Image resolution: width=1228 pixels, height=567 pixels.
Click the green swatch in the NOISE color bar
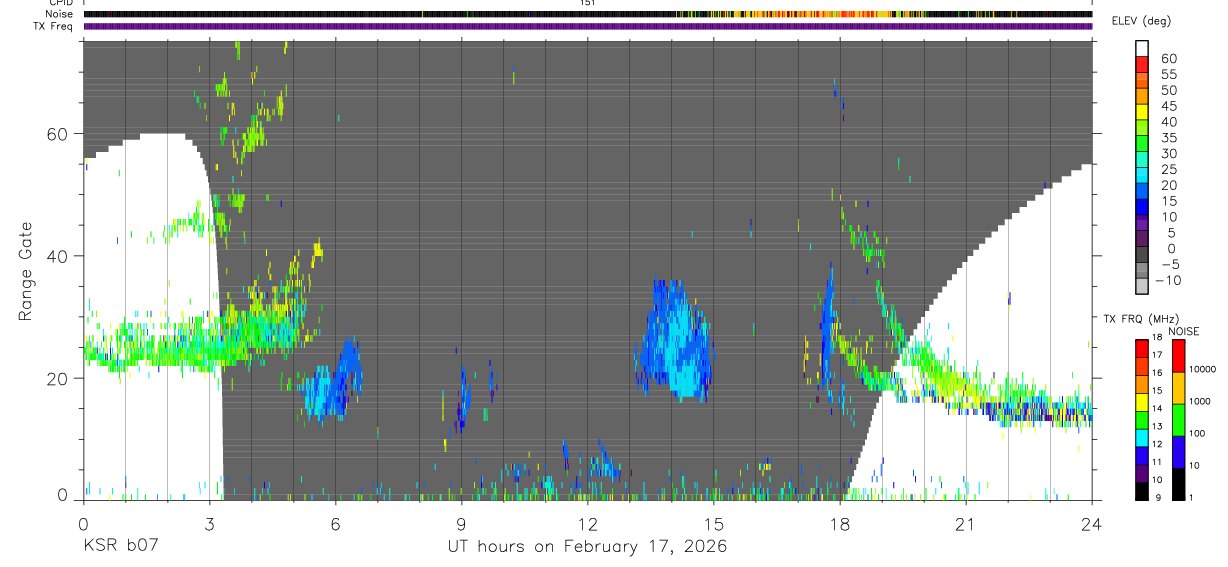[x=1178, y=420]
